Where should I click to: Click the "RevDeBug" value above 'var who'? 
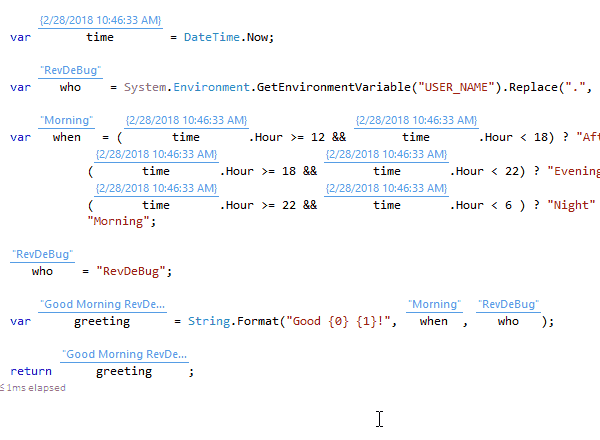pos(70,70)
